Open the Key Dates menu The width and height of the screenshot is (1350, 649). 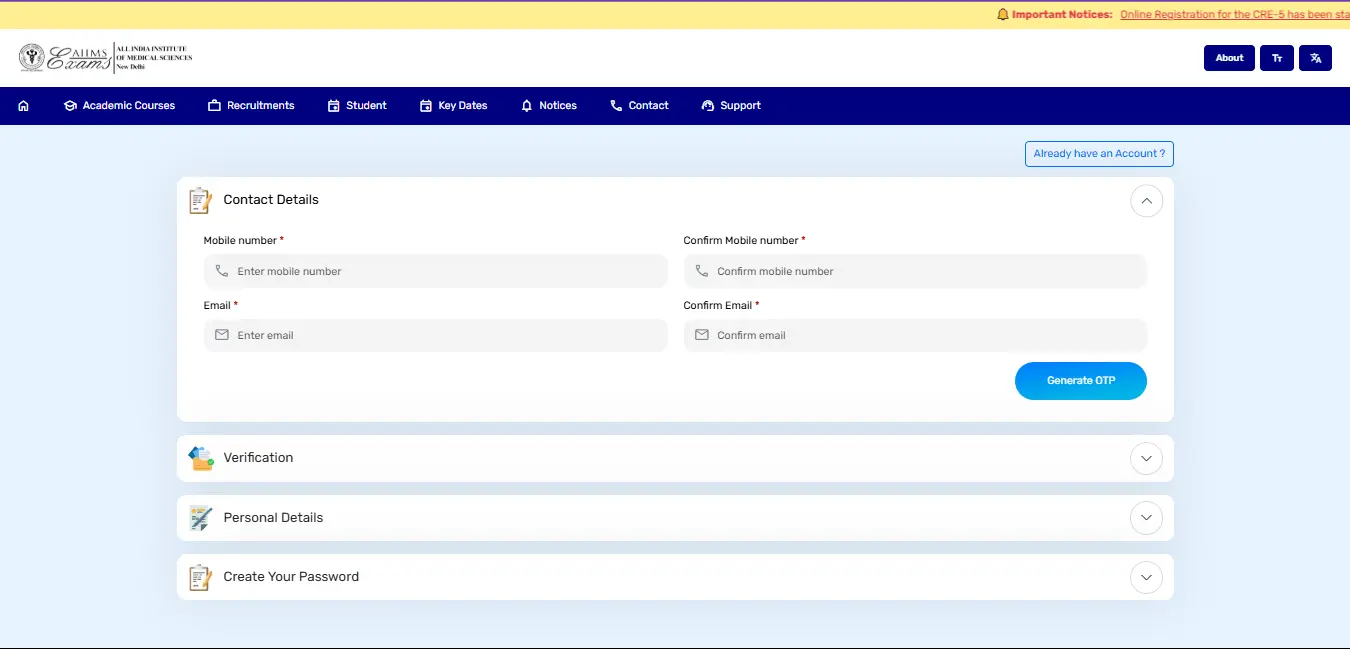[x=454, y=106]
